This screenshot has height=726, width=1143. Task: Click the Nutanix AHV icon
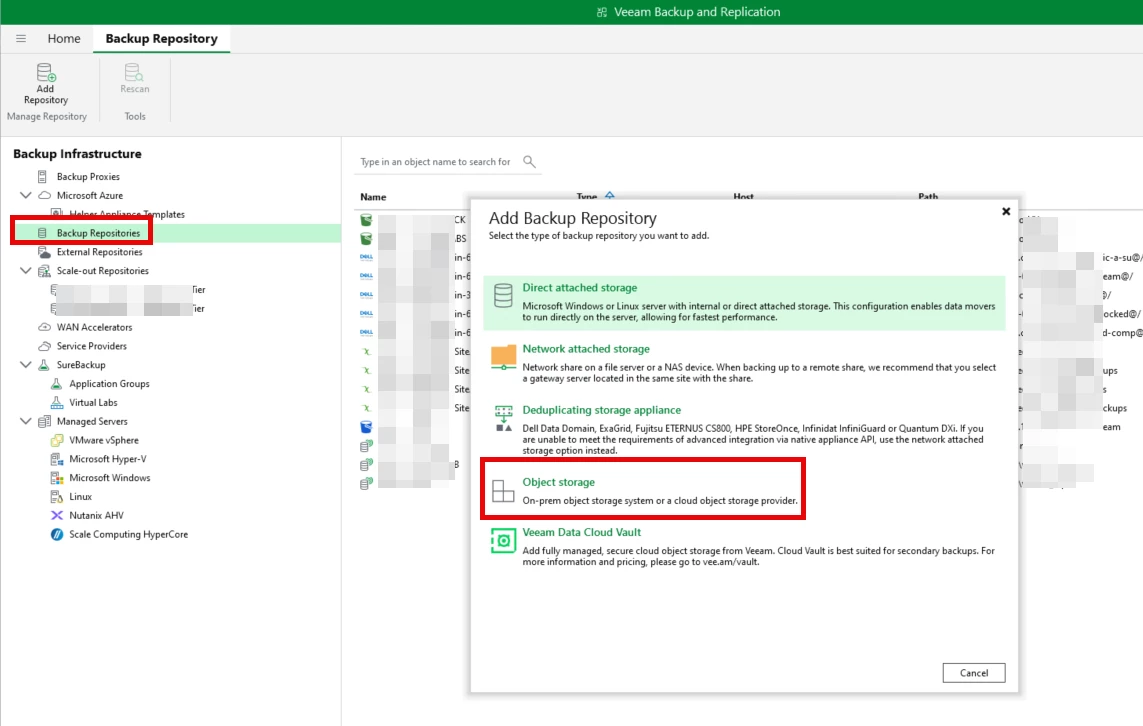coord(57,515)
